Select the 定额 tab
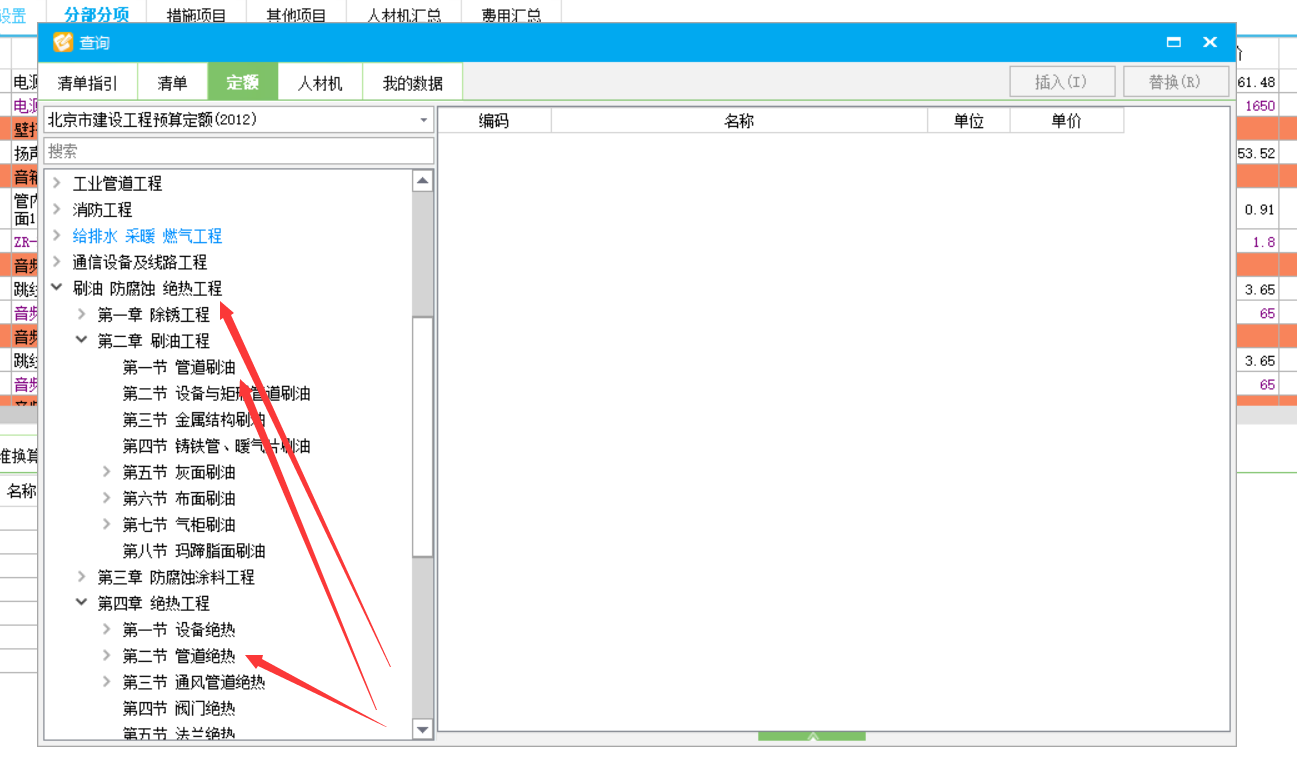 pos(242,83)
